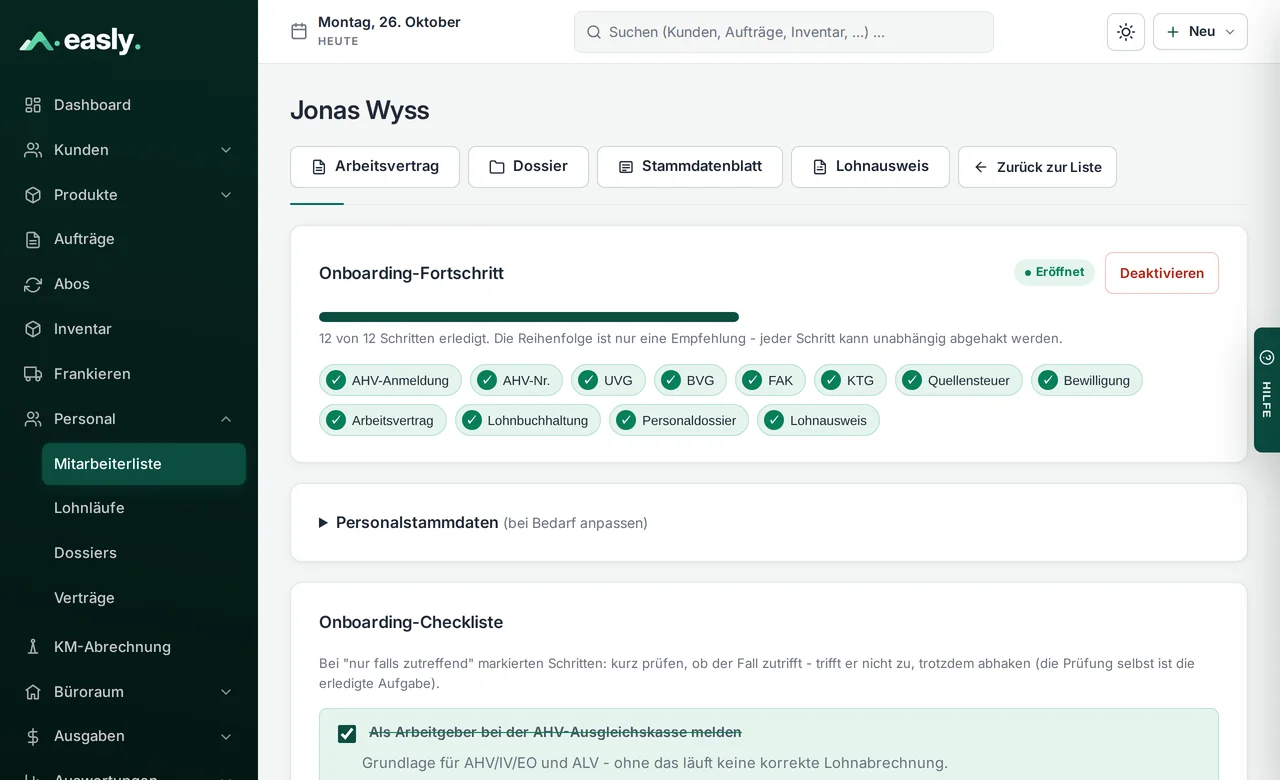
Task: Click the Dossier folder icon
Action: tap(497, 167)
